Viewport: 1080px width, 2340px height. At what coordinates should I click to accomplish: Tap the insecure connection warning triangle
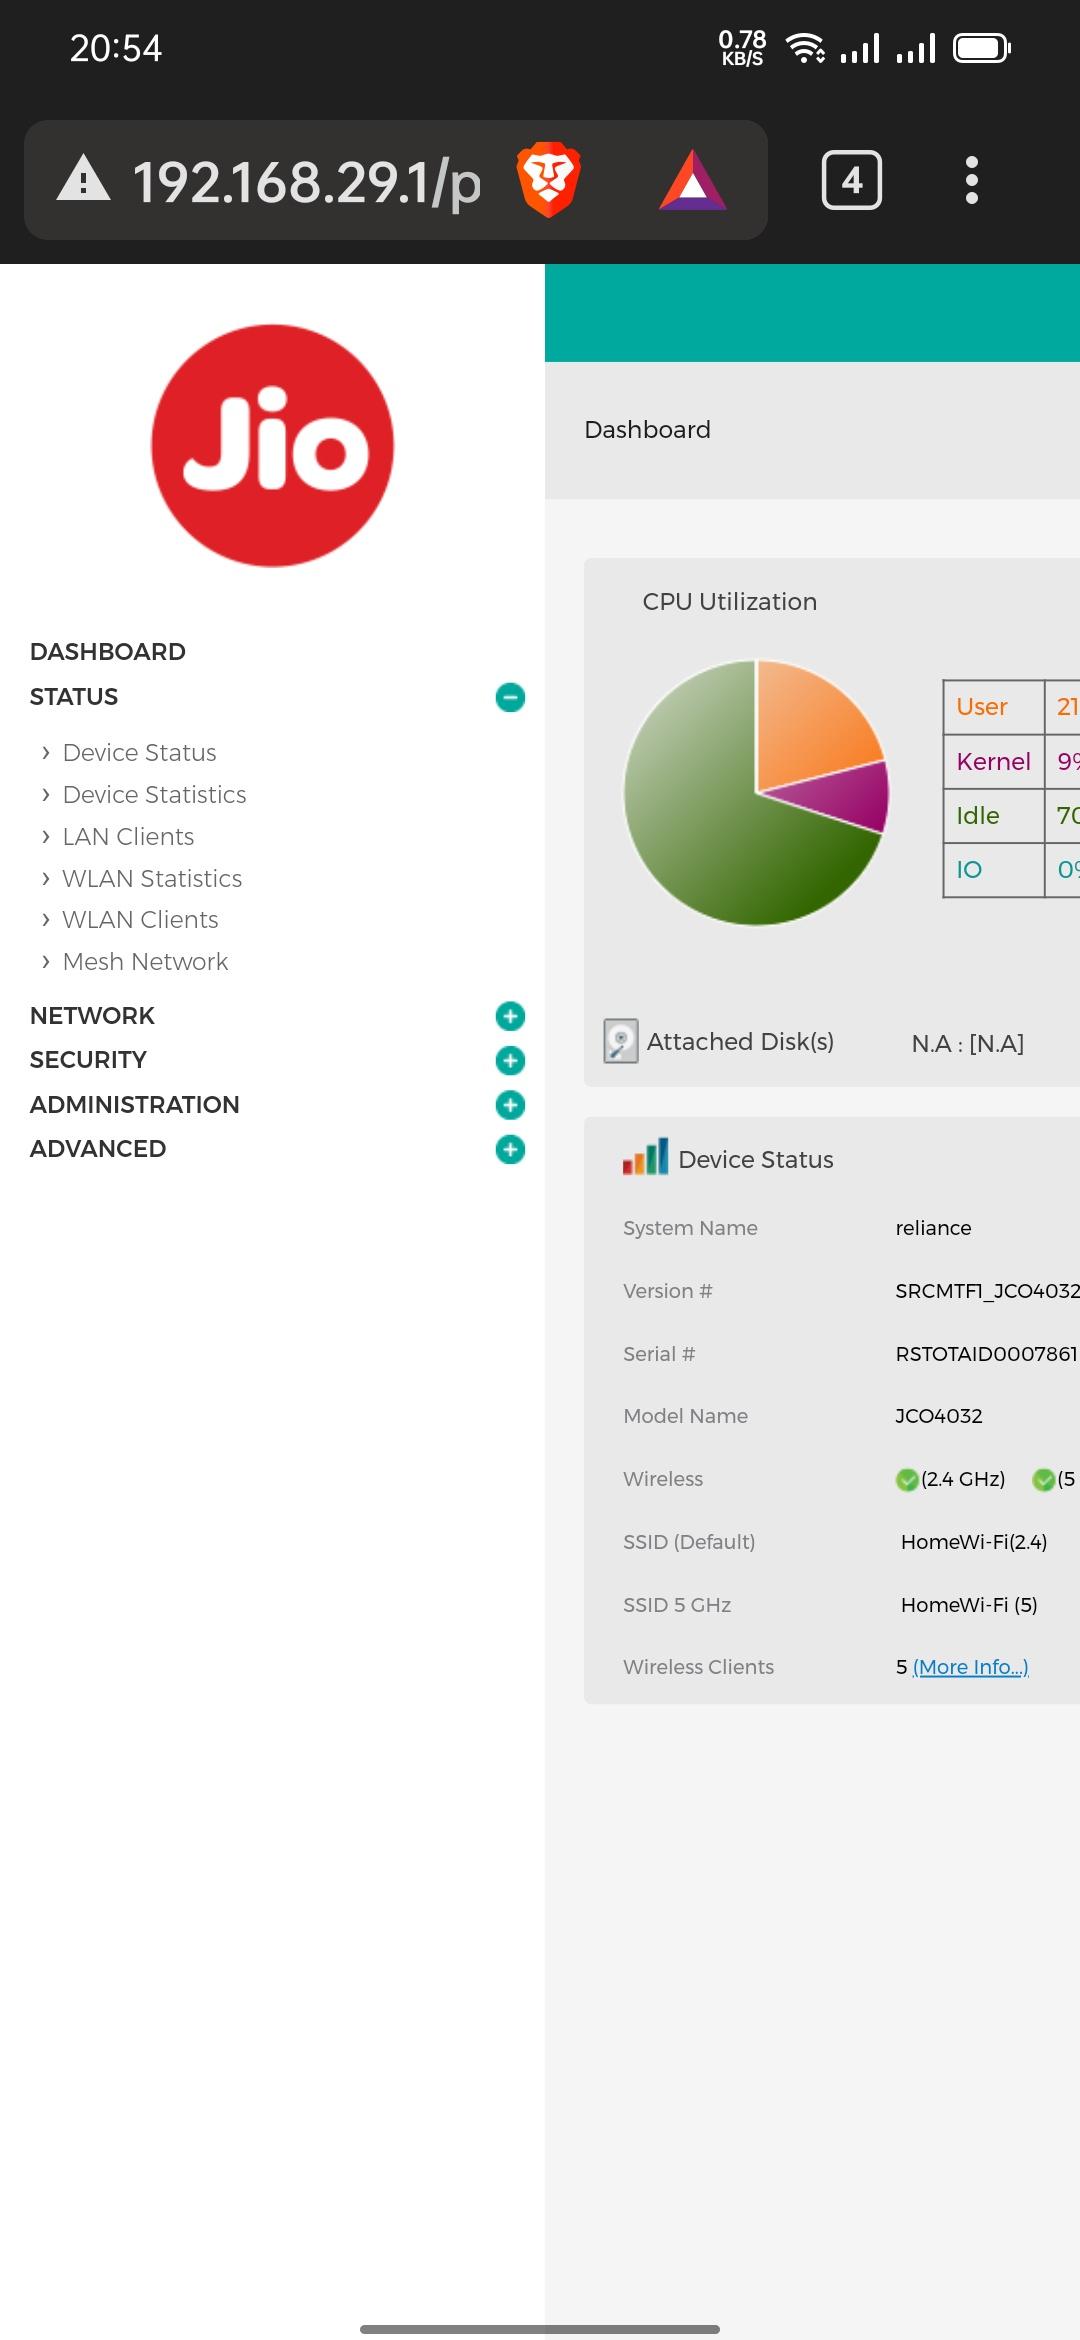click(x=83, y=180)
